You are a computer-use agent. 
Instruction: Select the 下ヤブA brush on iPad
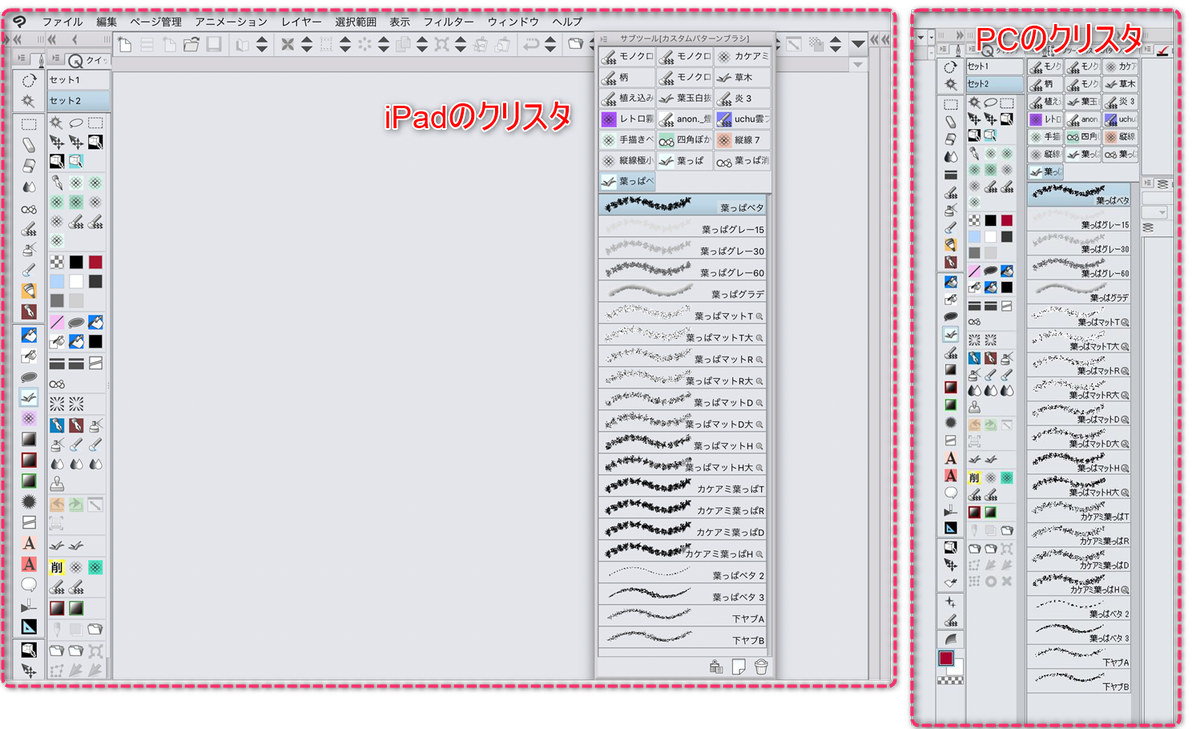point(683,617)
